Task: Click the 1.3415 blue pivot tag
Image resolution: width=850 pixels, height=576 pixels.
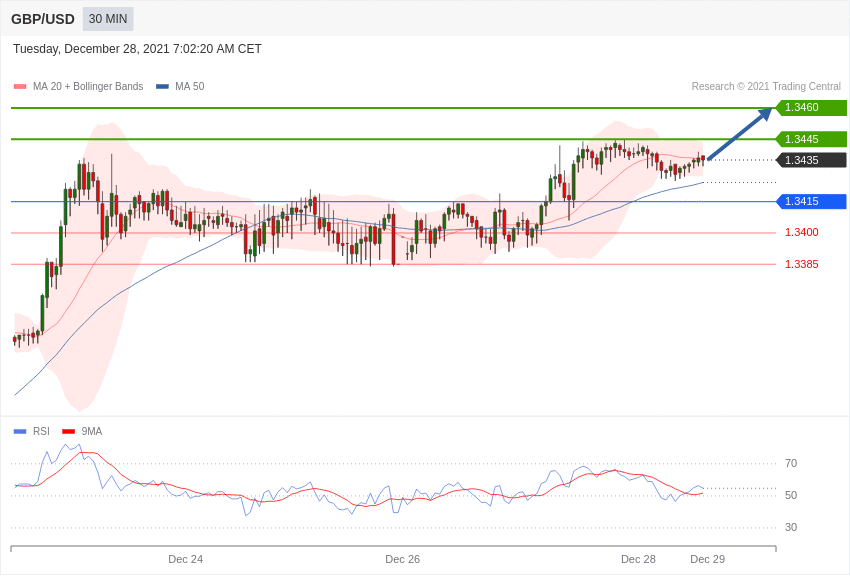Action: coord(811,202)
